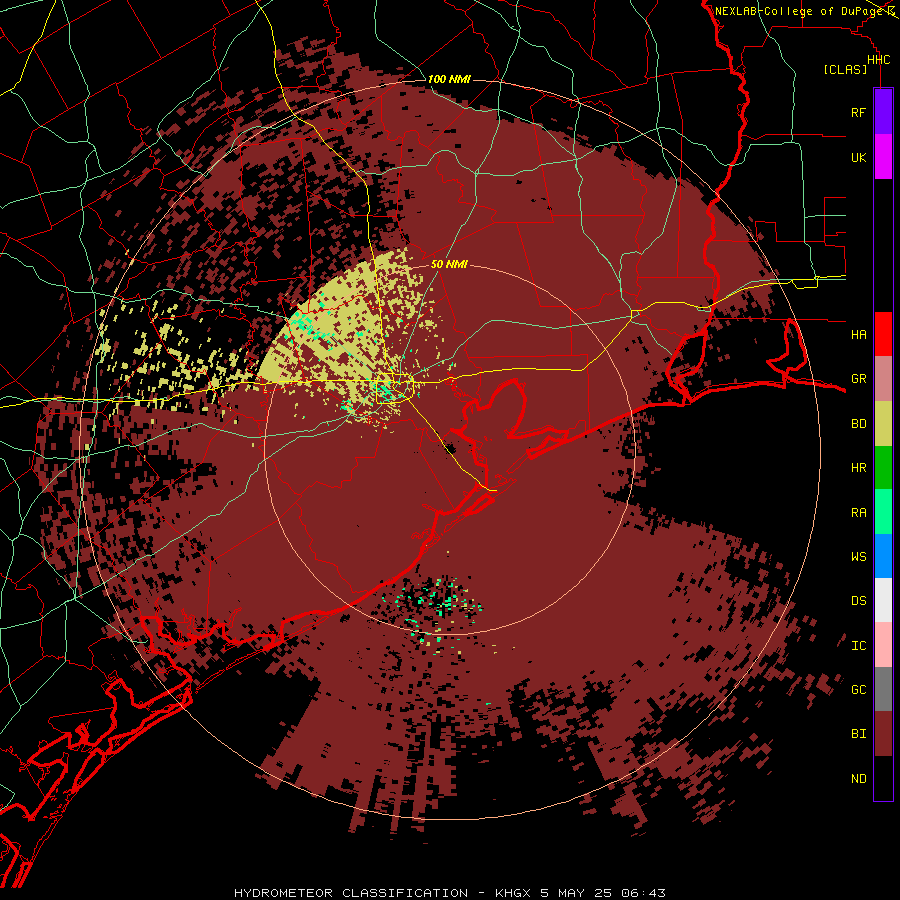
Task: Select the HR legend label text
Action: coord(858,468)
